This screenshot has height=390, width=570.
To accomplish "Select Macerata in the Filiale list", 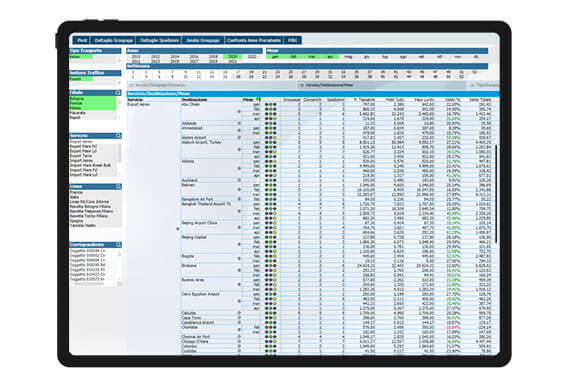I will [93, 113].
